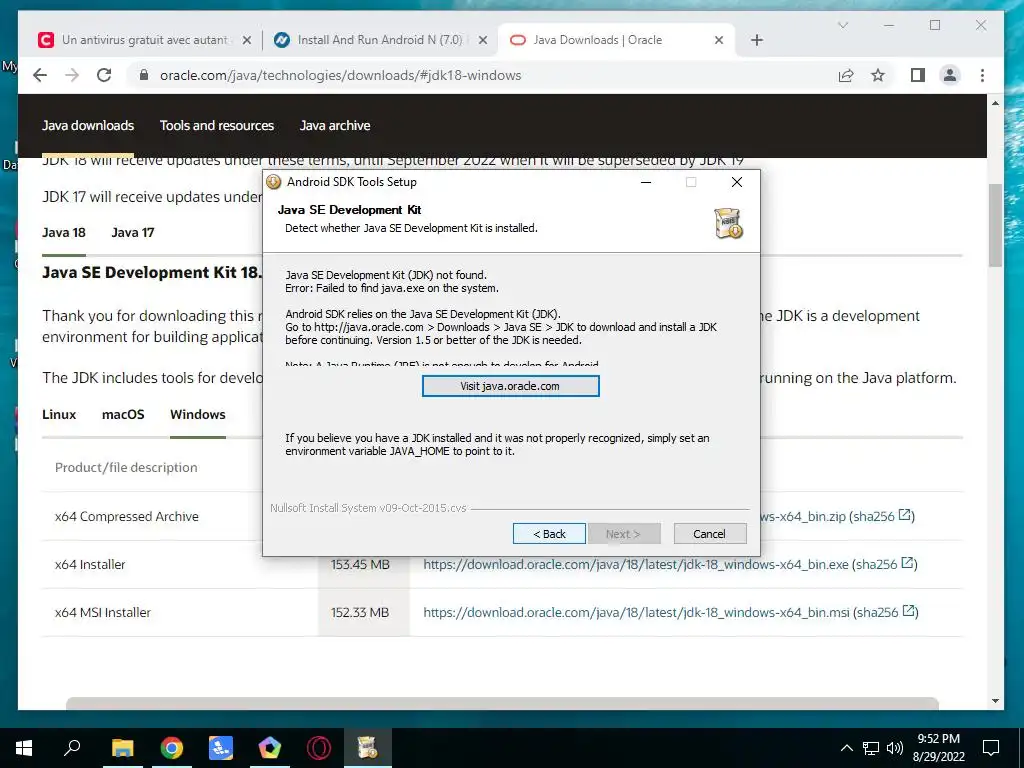Click the page vertical scrollbar thumb

pos(995,225)
